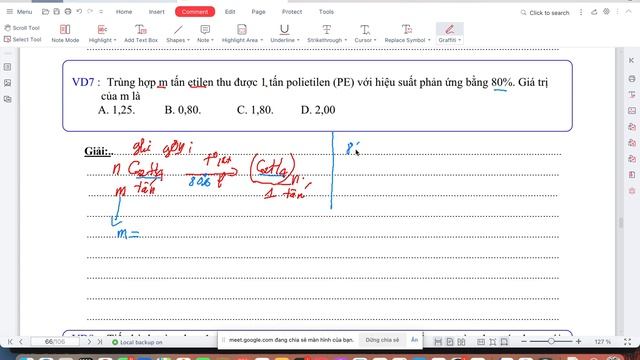Expand the Strikethrough dropdown arrow
The width and height of the screenshot is (640, 360).
[x=345, y=40]
